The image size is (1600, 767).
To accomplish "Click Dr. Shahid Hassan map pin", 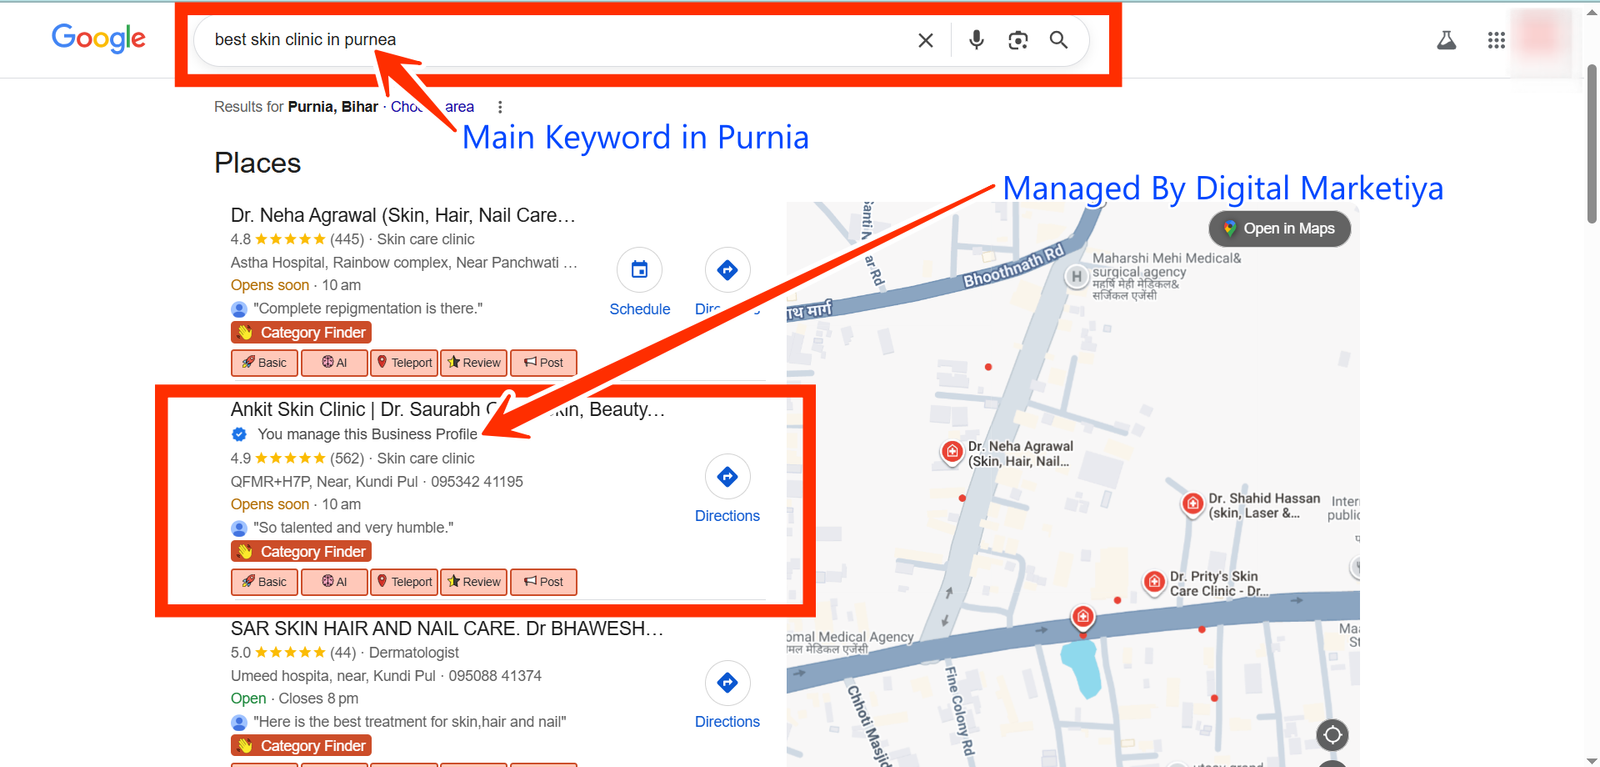I will point(1192,504).
